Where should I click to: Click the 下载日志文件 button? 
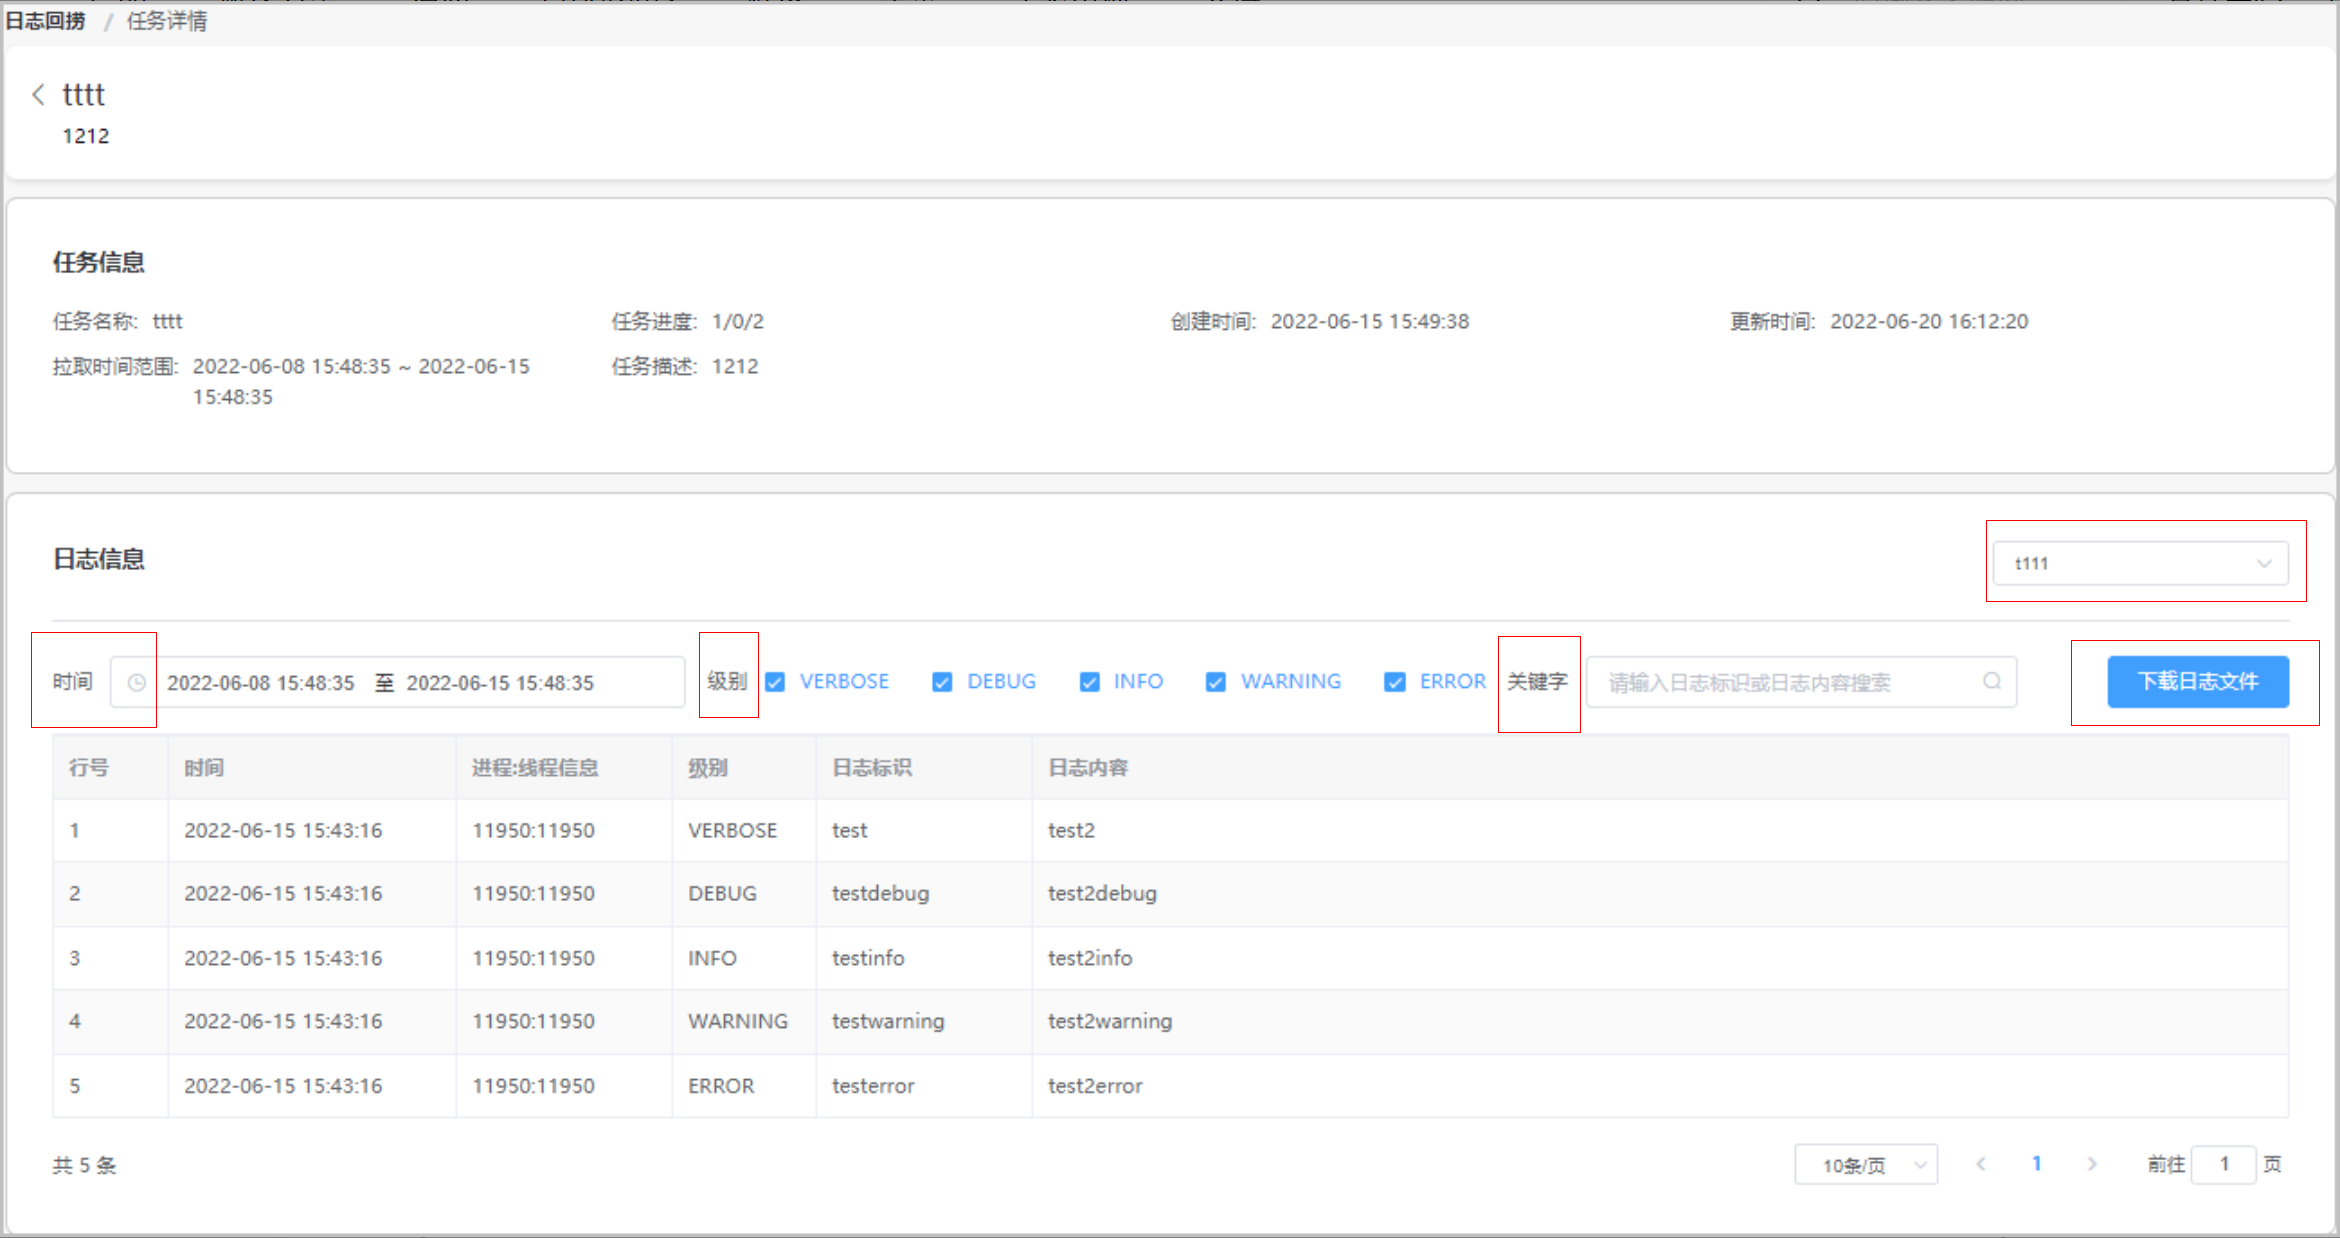point(2198,682)
